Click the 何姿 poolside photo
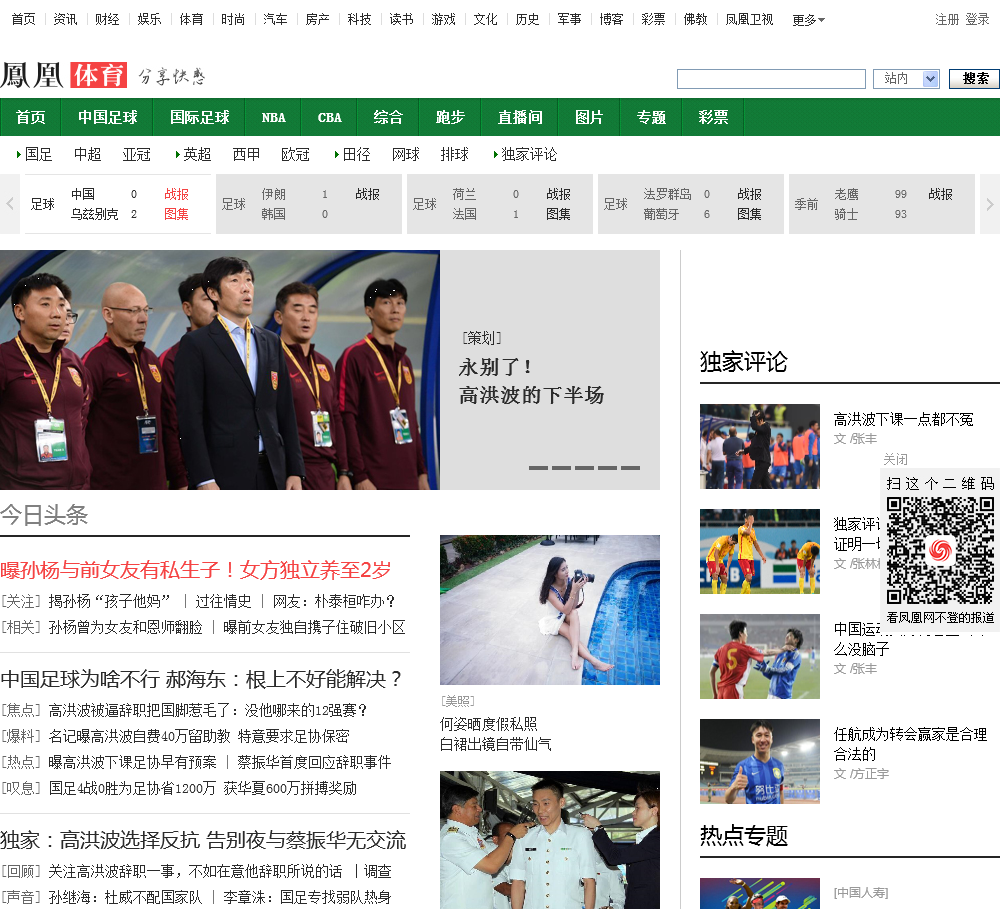This screenshot has height=909, width=1000. point(550,610)
